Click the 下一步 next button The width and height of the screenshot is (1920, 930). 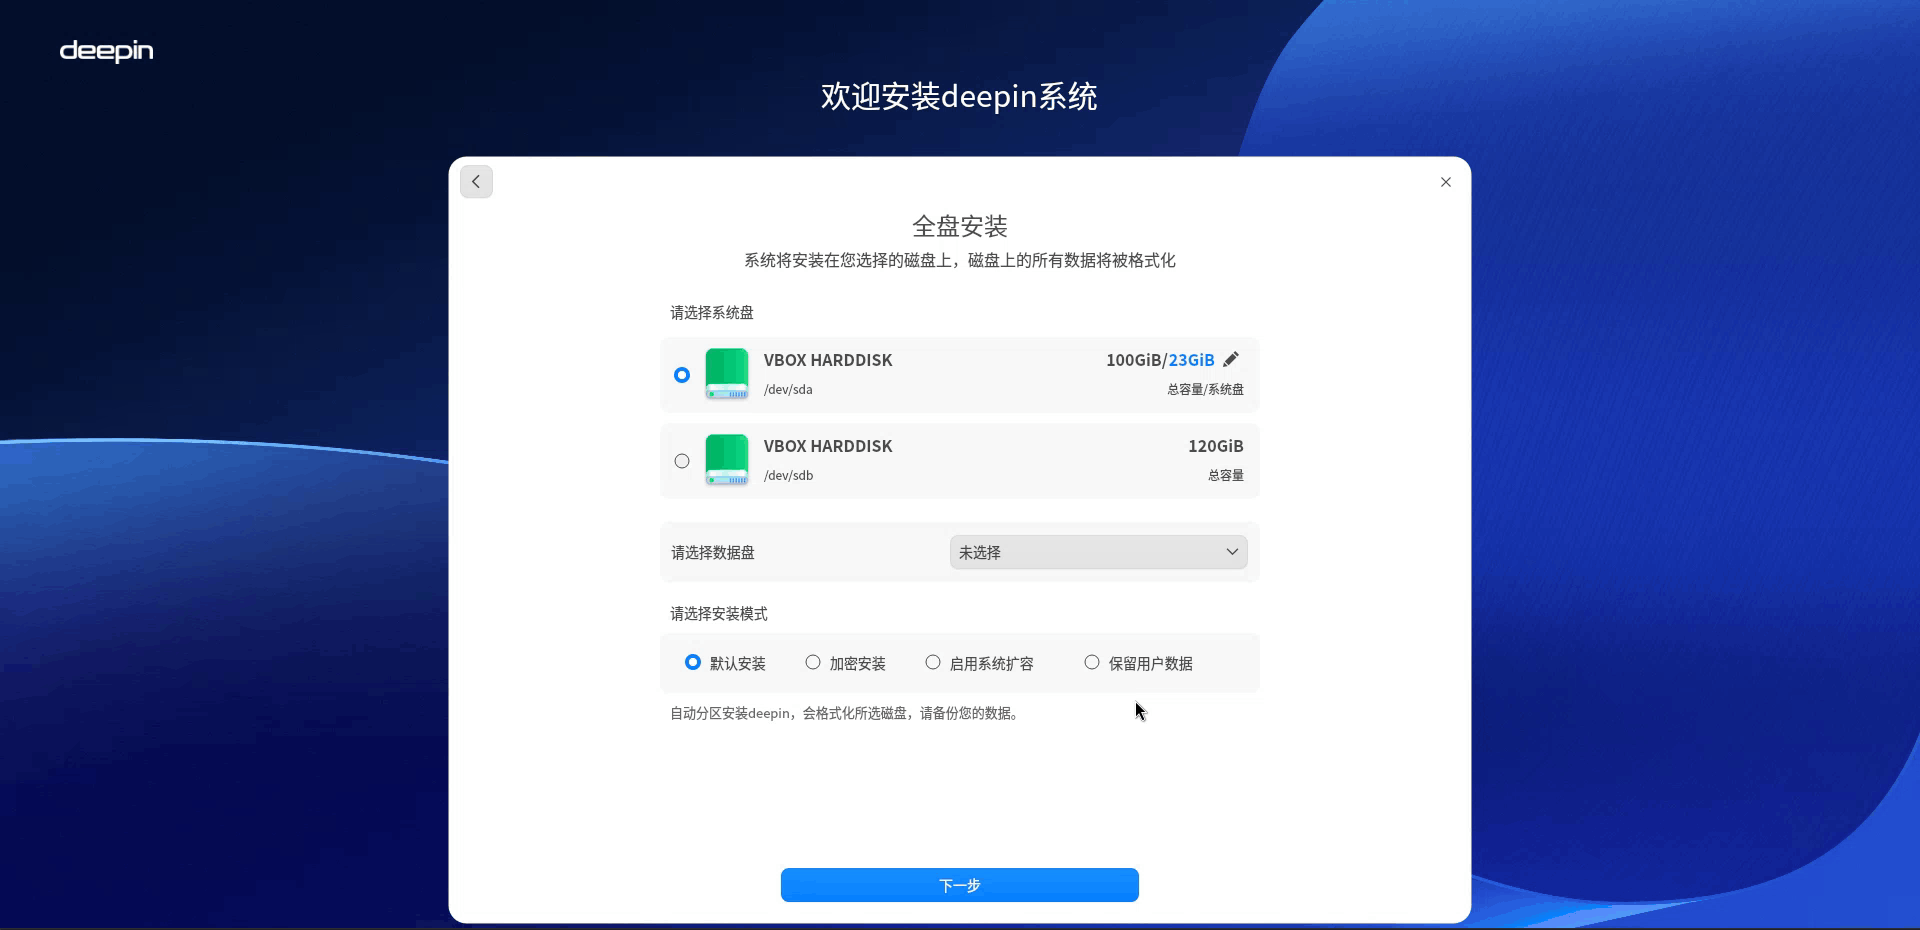pos(960,885)
